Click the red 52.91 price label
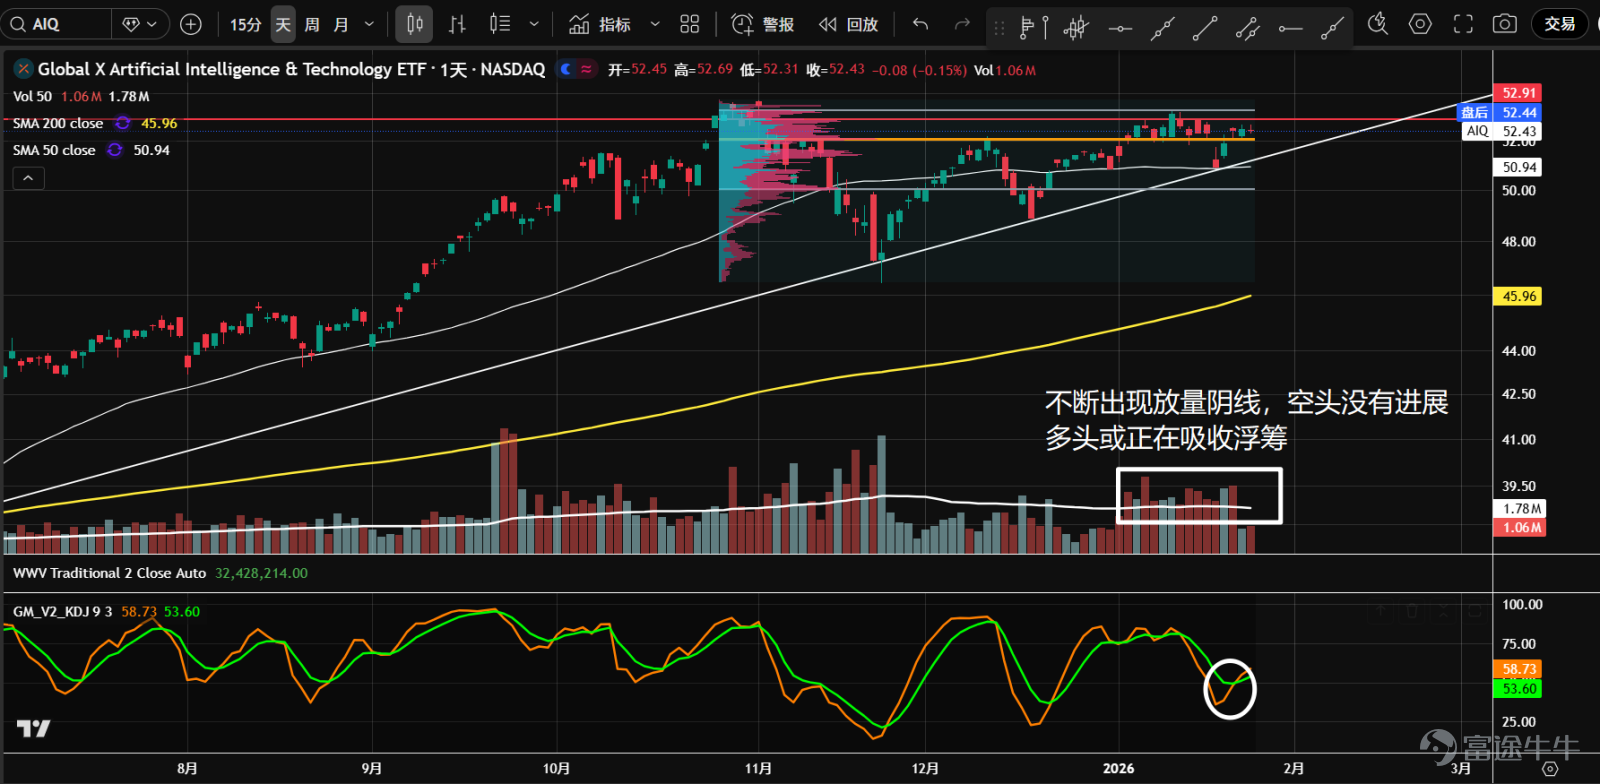The width and height of the screenshot is (1600, 784). tap(1518, 93)
